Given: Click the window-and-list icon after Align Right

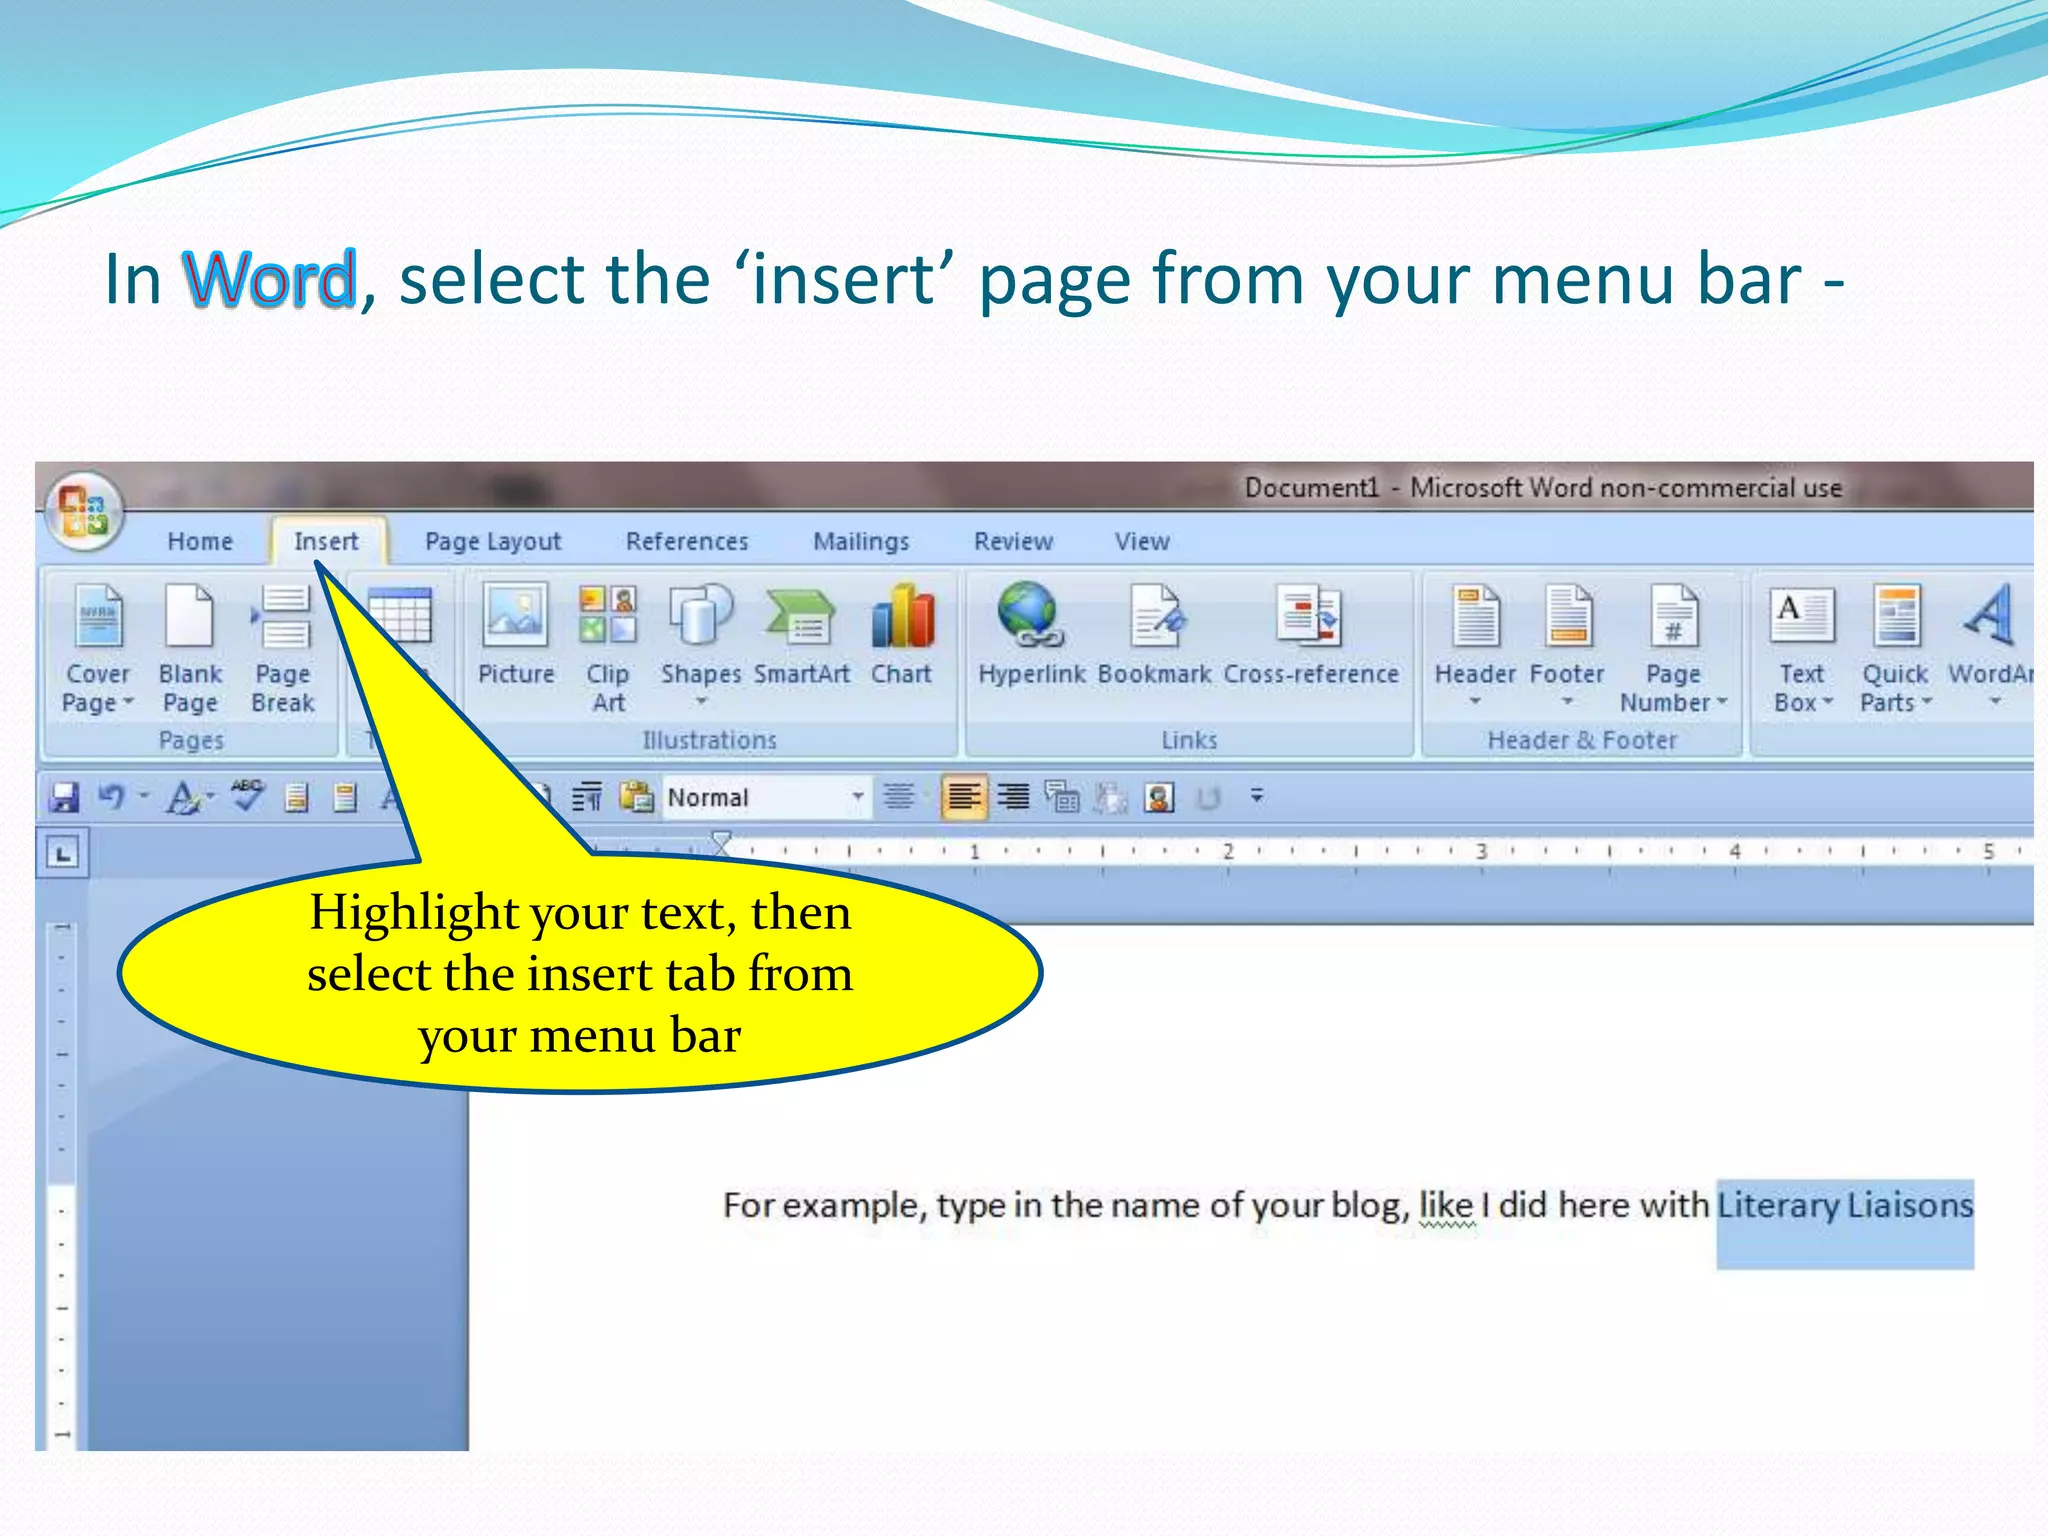Looking at the screenshot, I should [x=1062, y=797].
